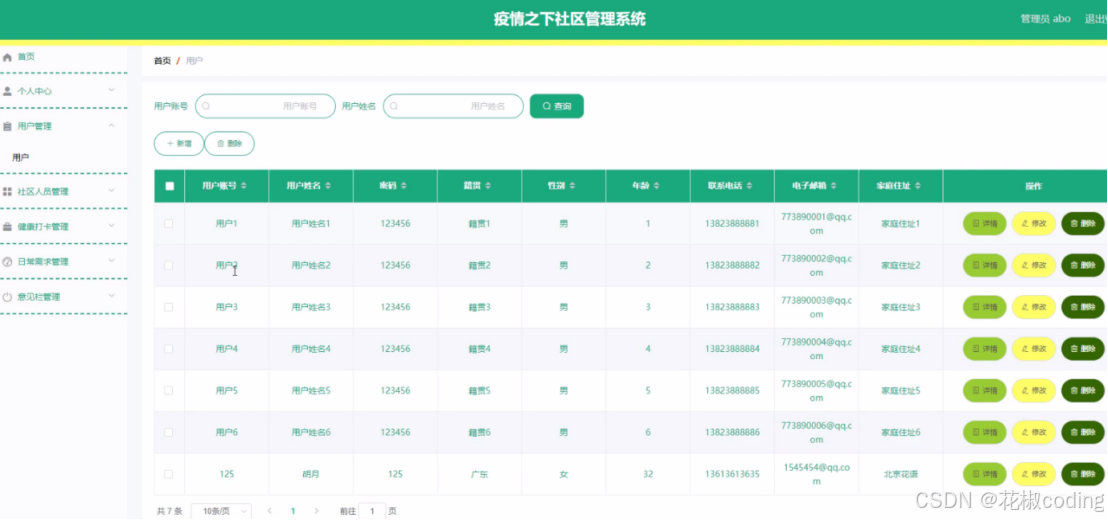Viewport: 1108px width, 520px height.
Task: Sort by 籍贯 column arrows
Action: tap(488, 186)
